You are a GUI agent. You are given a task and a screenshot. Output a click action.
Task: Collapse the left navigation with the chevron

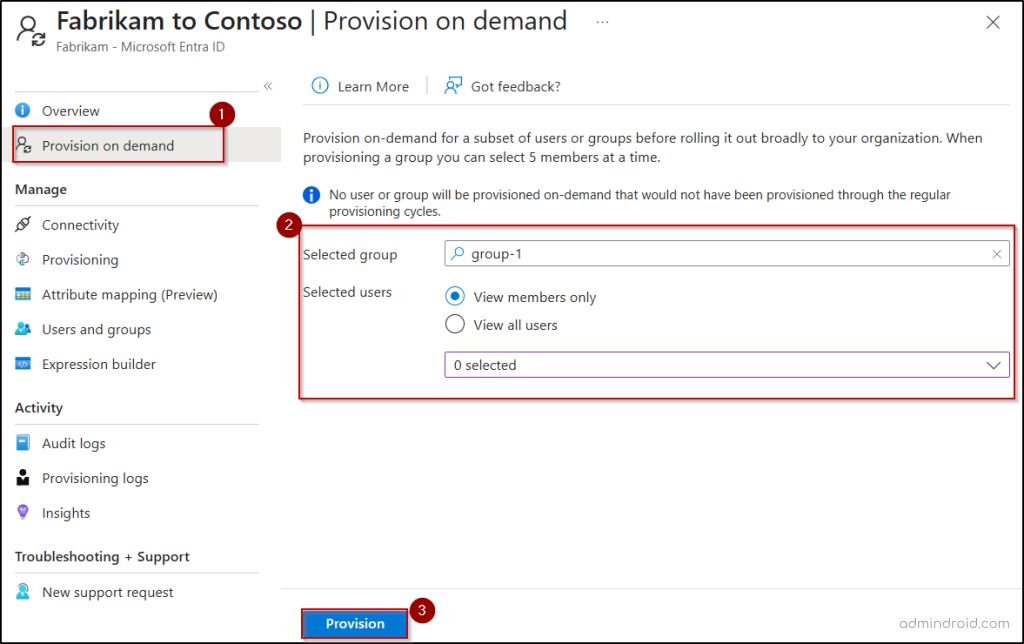(268, 86)
